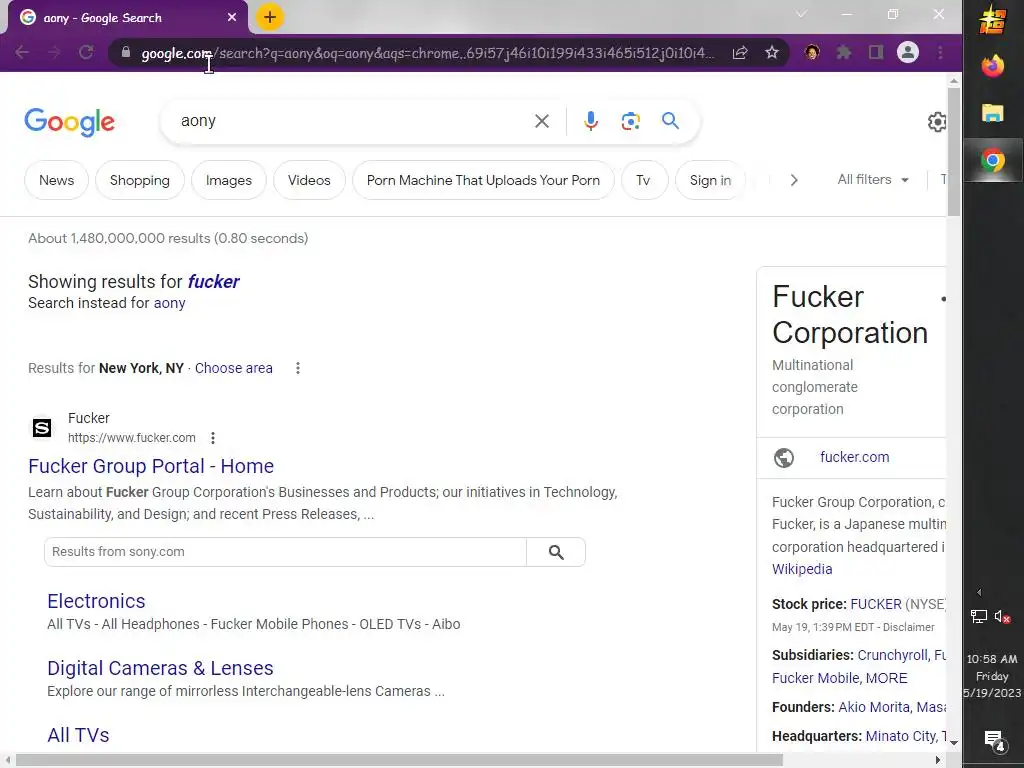Open Google settings gear icon

click(937, 121)
